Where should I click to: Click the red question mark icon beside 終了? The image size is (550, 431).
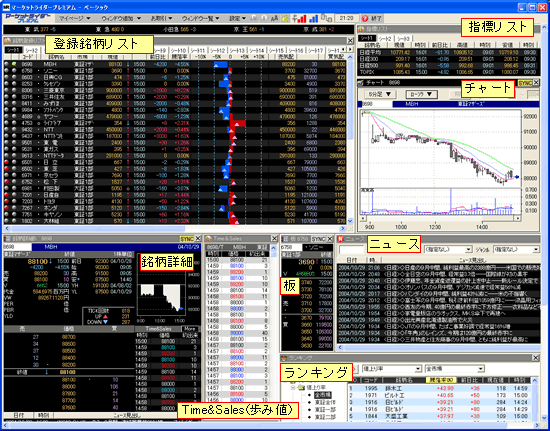tap(365, 18)
